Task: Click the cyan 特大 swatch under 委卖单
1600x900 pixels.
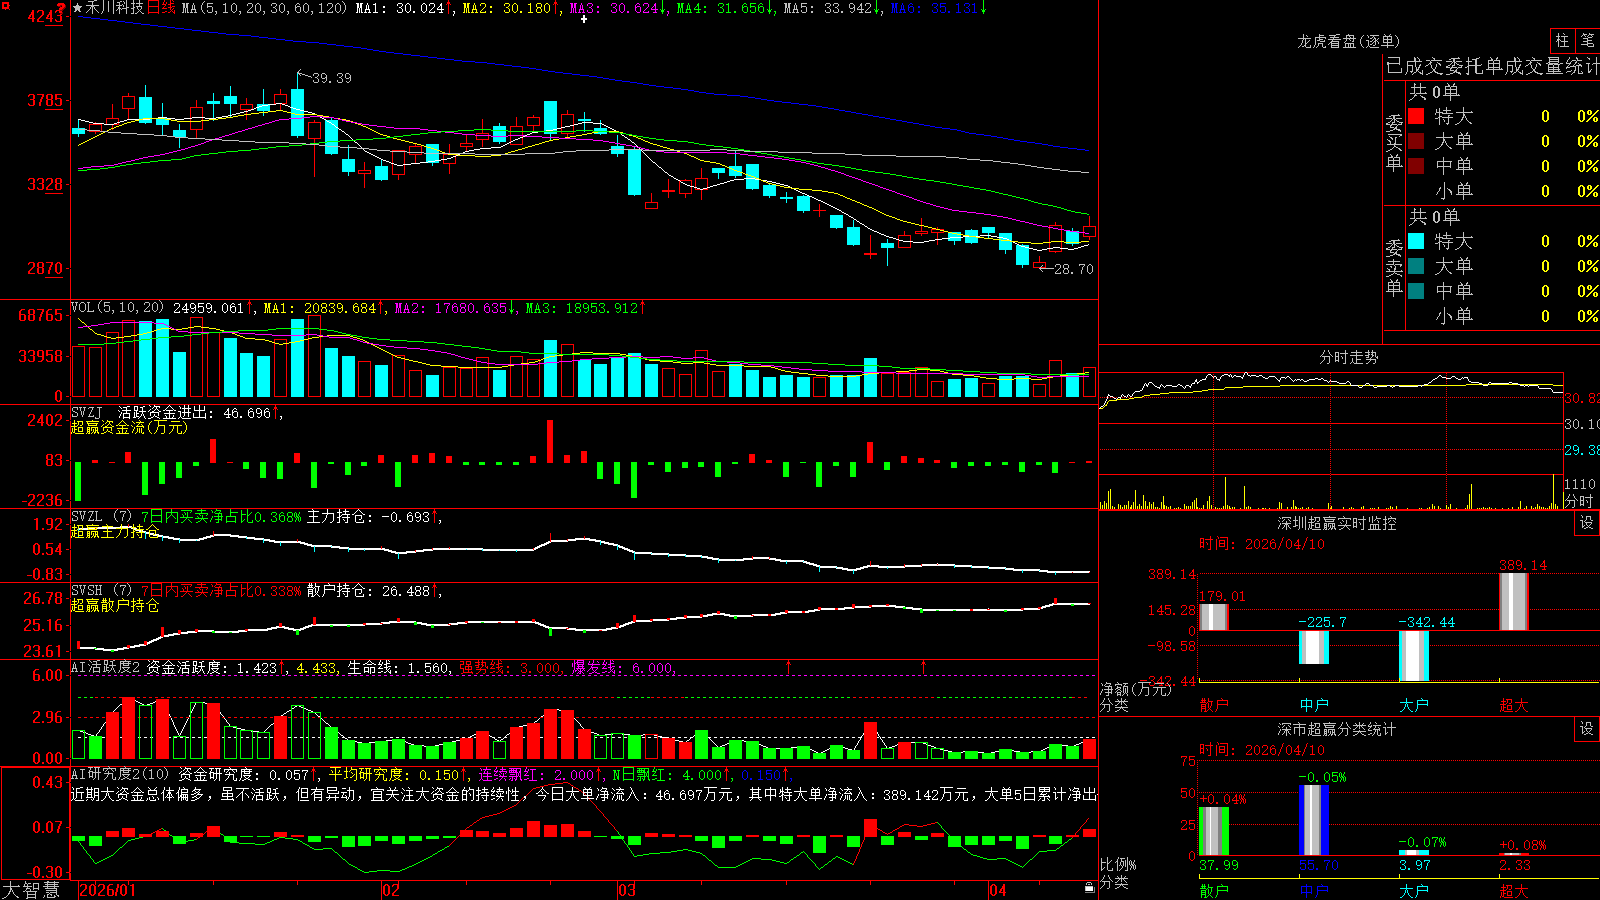Action: coord(1416,241)
